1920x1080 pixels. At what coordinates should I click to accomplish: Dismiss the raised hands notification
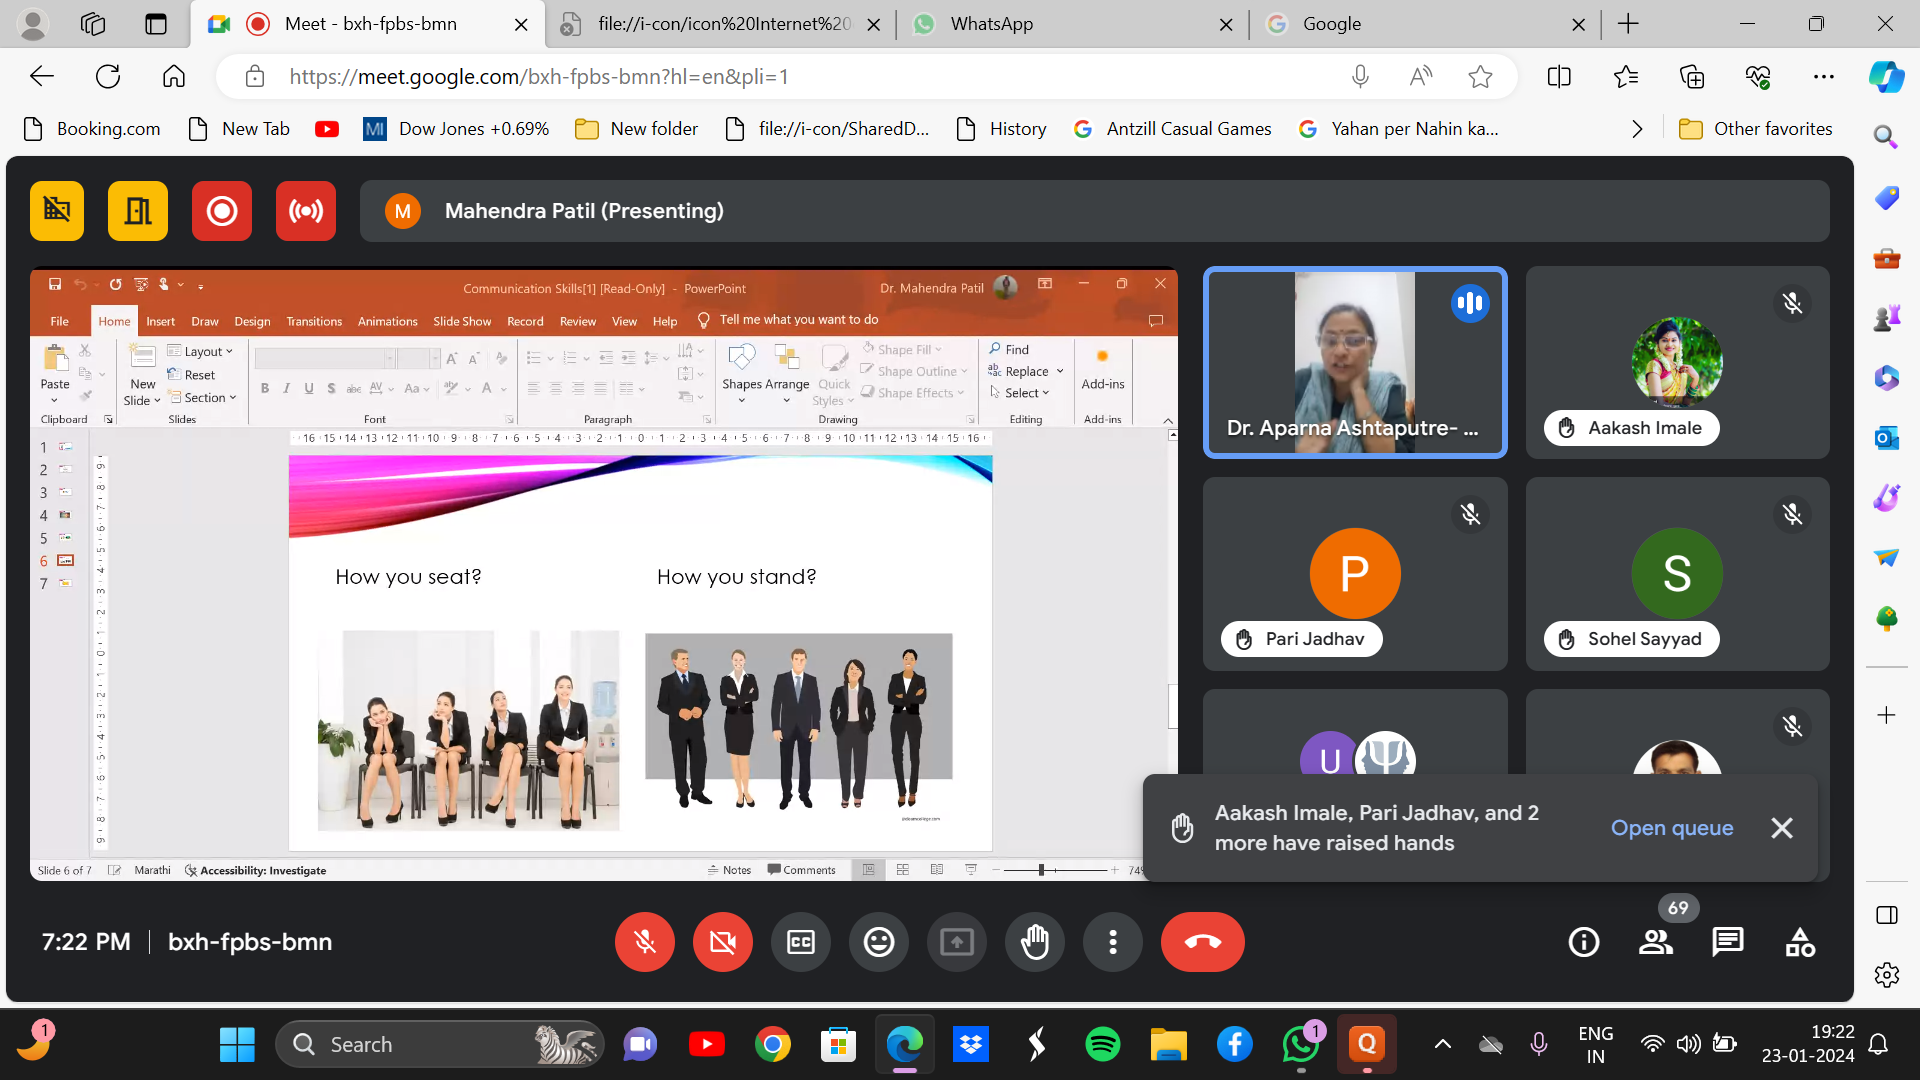coord(1782,828)
